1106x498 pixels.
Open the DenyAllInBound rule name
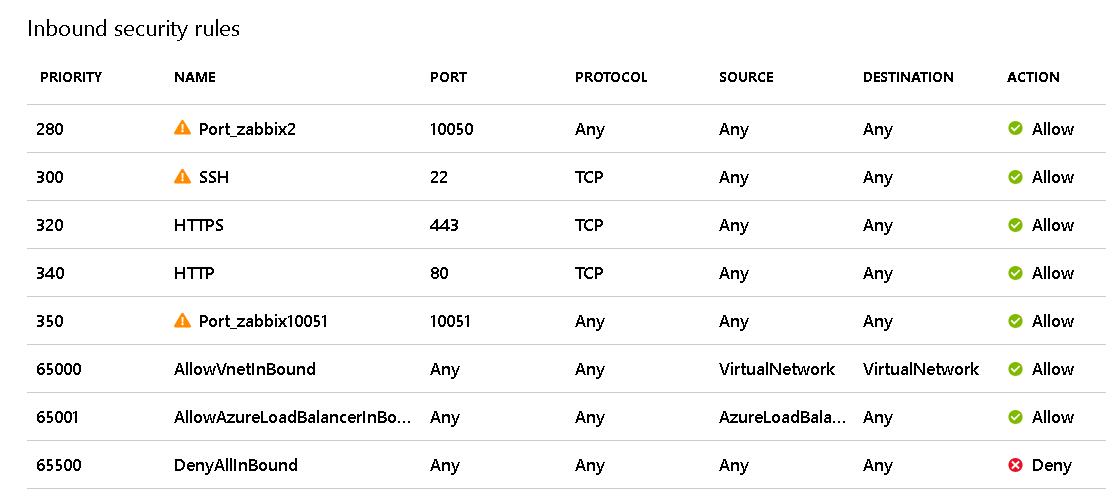click(236, 465)
